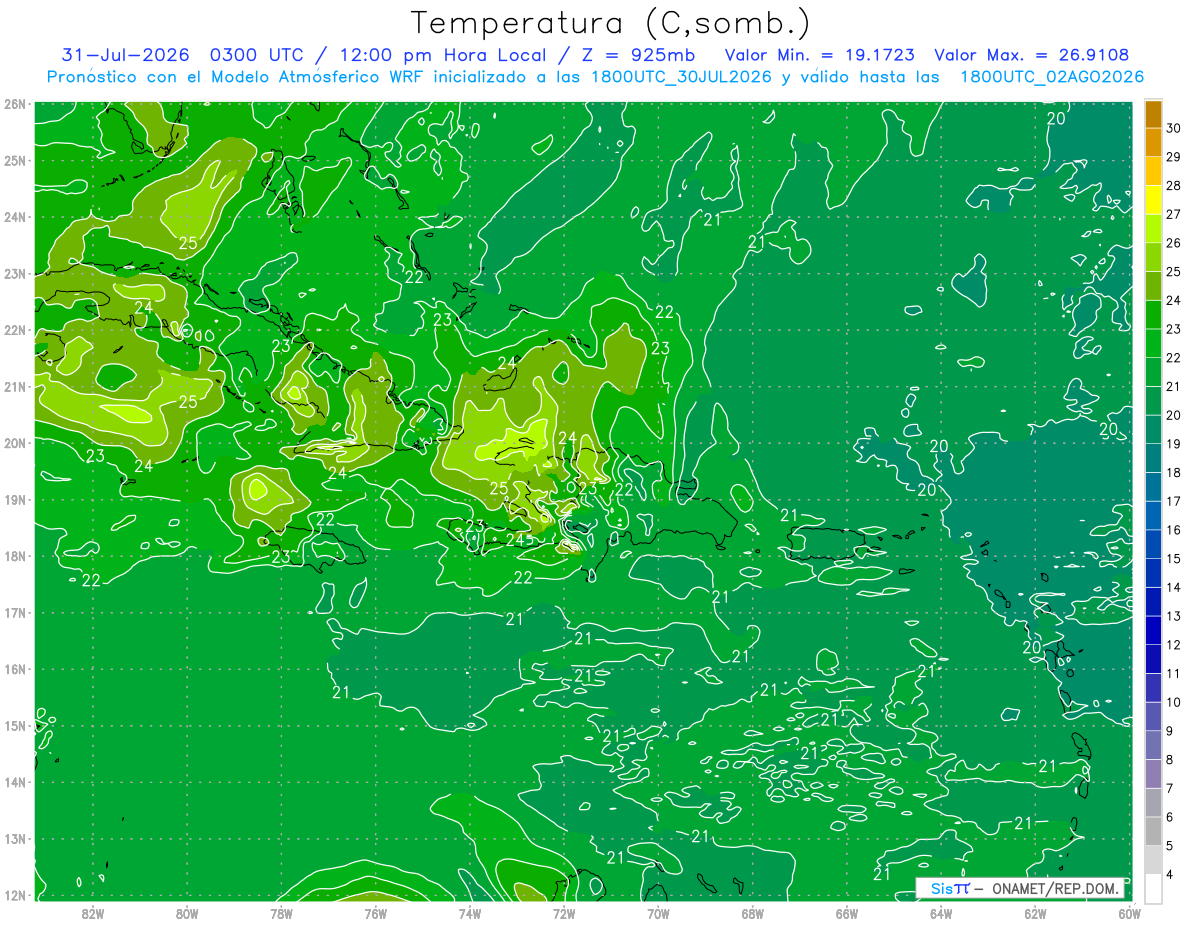
Task: Click the '23N' latitude axis label
Action: click(x=15, y=273)
